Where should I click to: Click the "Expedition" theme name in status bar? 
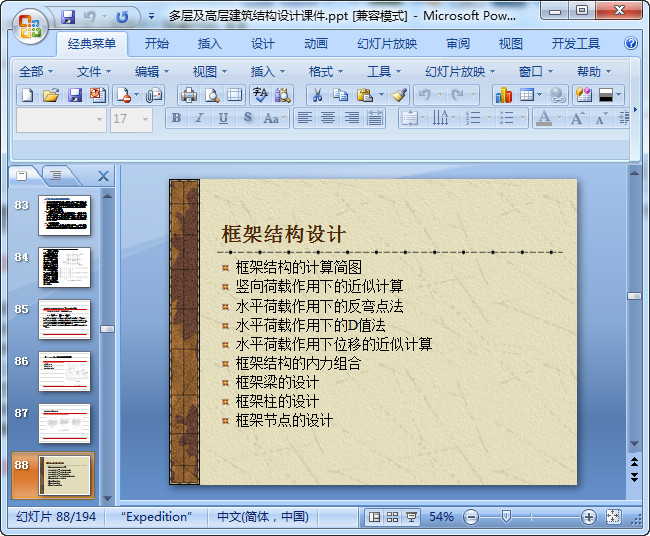(x=156, y=517)
